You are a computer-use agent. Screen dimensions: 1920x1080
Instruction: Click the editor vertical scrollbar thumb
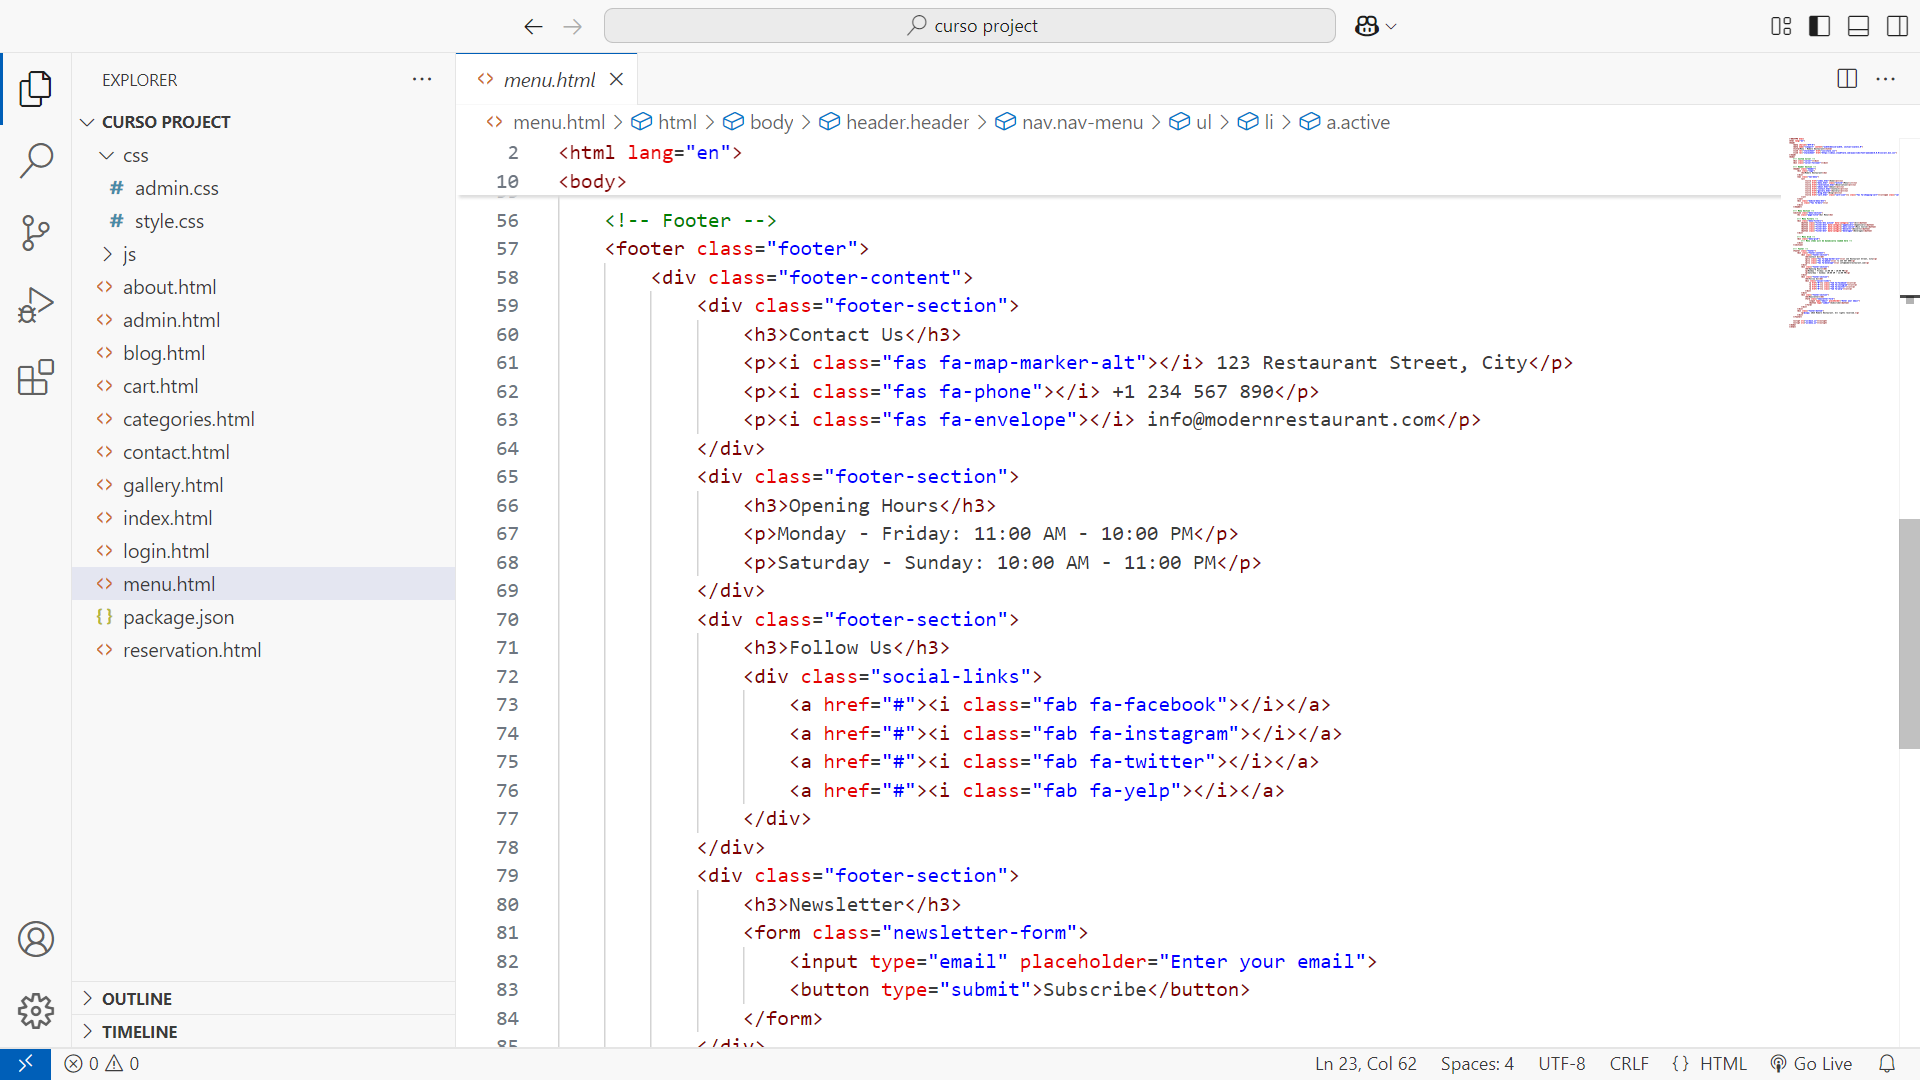(x=1909, y=634)
